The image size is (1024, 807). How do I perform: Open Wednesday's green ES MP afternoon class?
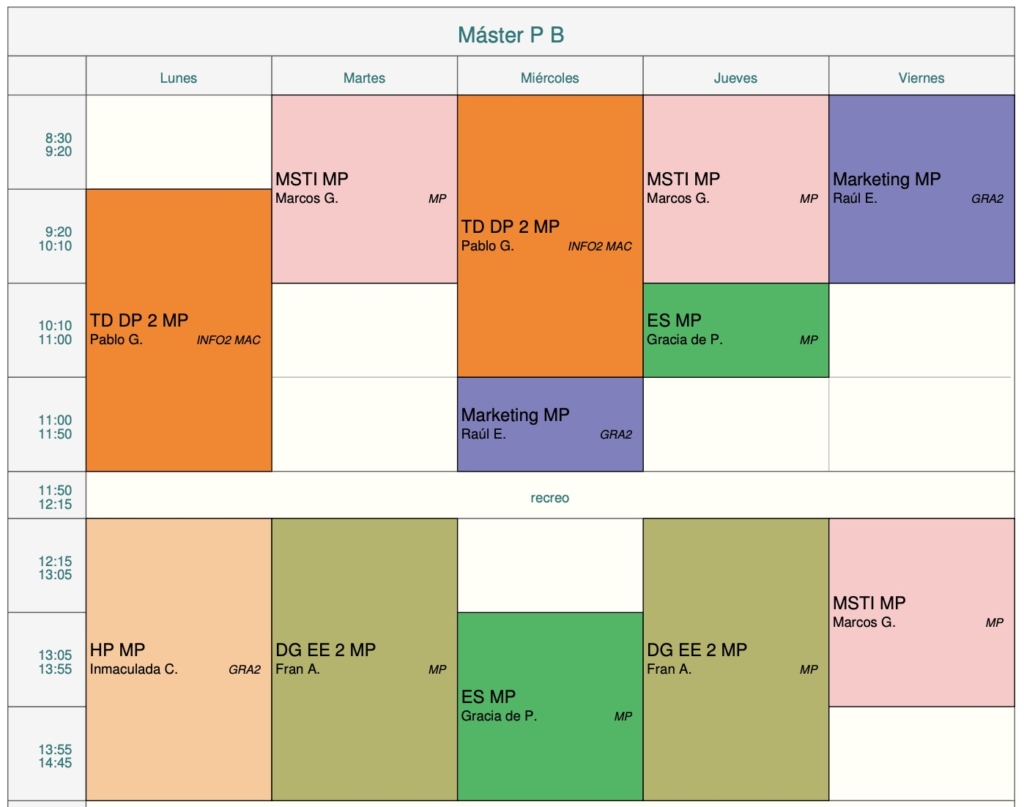(x=549, y=706)
